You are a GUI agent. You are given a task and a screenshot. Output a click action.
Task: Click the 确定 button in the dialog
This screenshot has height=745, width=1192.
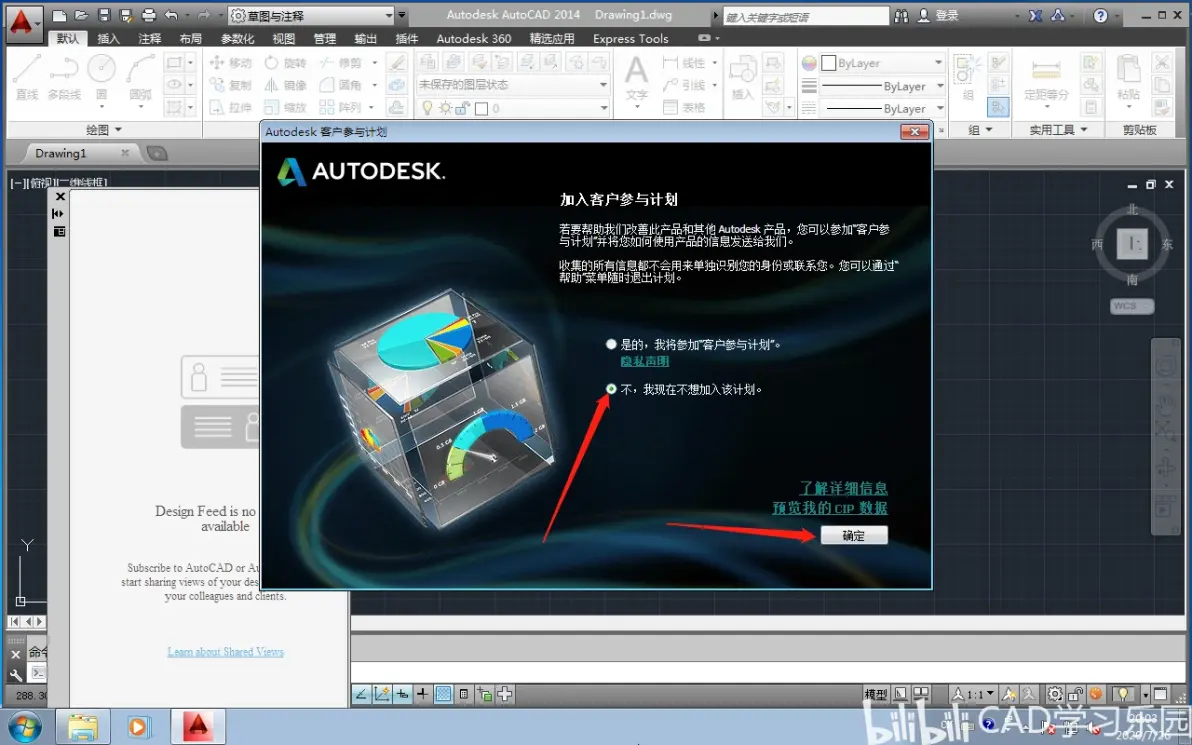pos(854,535)
